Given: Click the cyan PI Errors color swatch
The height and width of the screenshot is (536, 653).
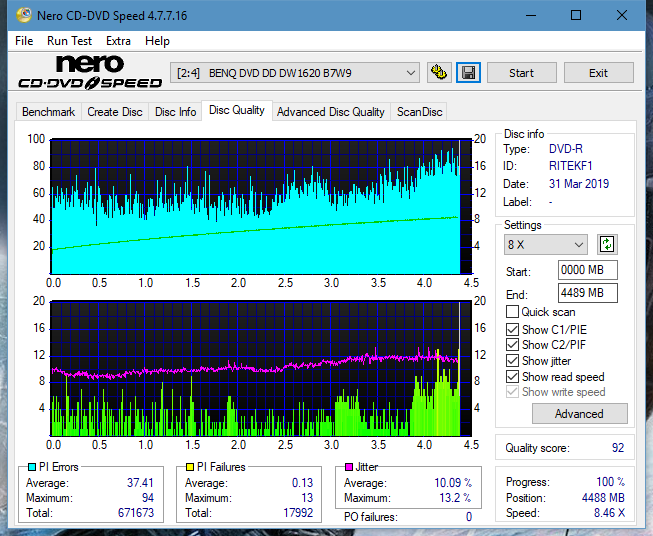Looking at the screenshot, I should tap(32, 467).
